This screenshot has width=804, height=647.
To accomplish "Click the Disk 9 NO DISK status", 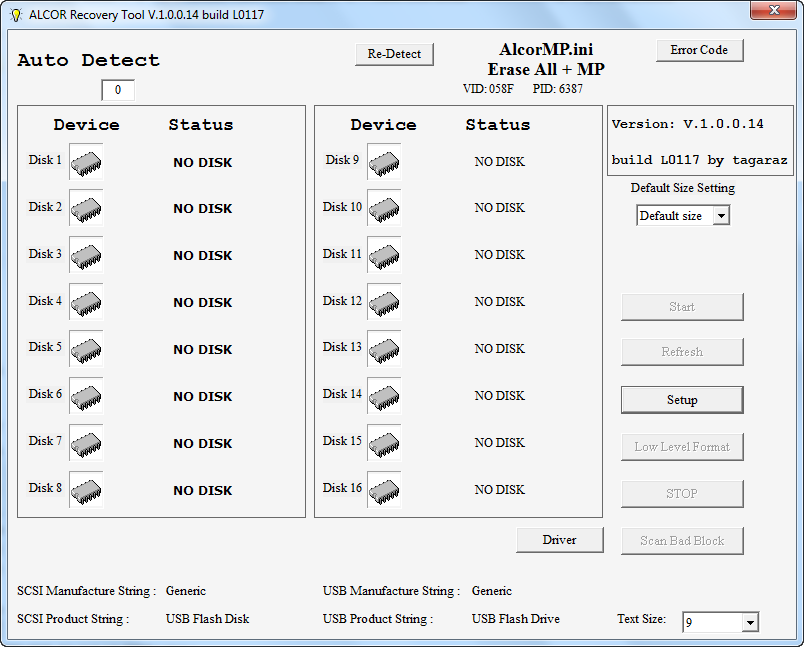I will [x=499, y=162].
